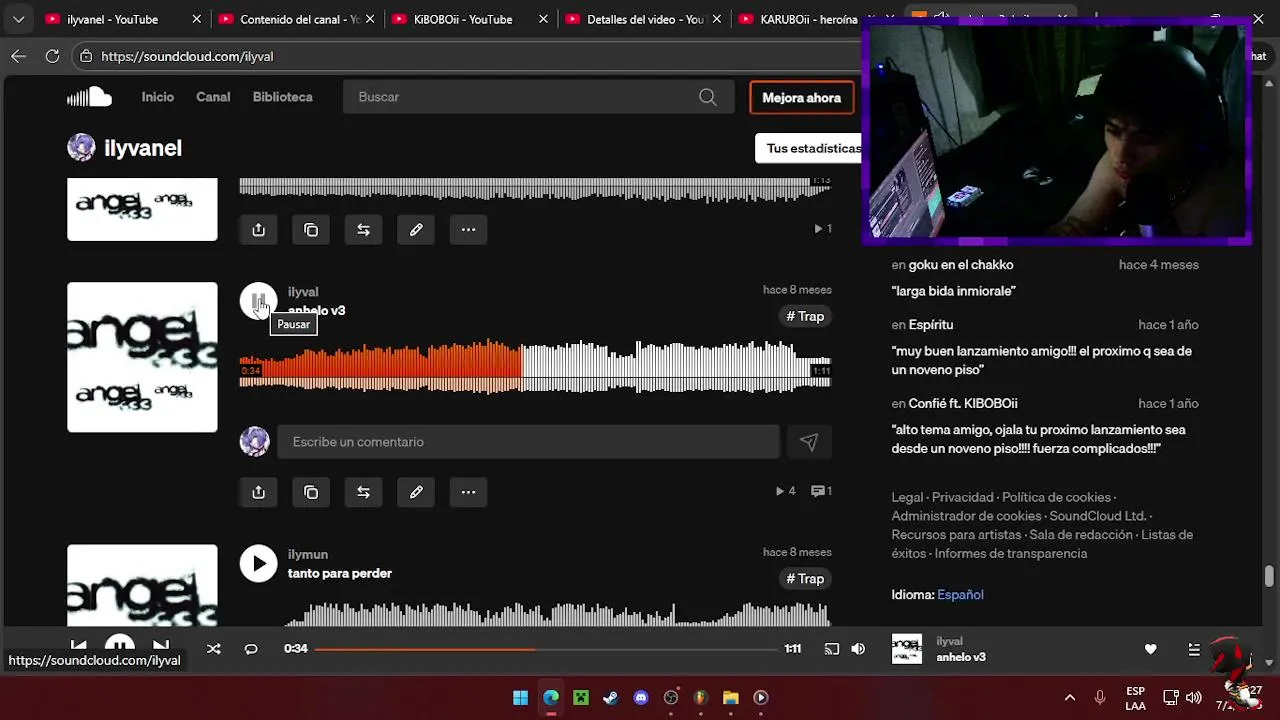Close the ilyvanel - YouTube tab
The height and width of the screenshot is (720, 1280).
click(x=197, y=19)
